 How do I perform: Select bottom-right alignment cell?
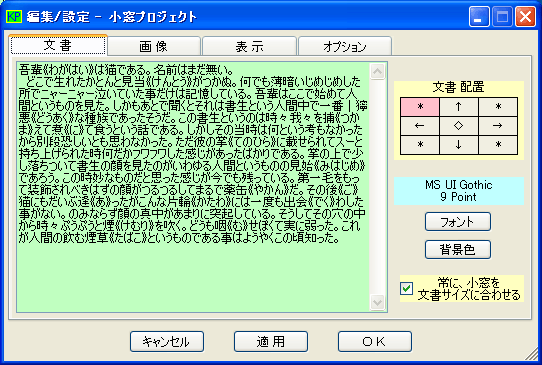(x=498, y=144)
